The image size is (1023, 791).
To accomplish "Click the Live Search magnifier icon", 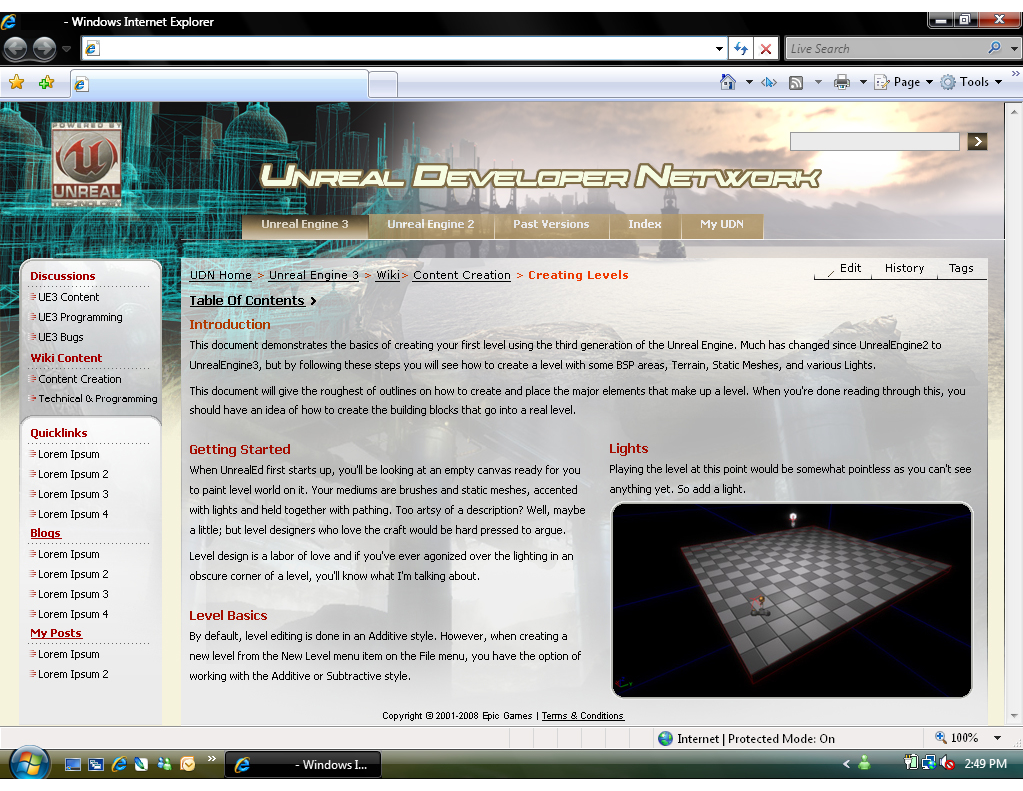I will point(994,48).
